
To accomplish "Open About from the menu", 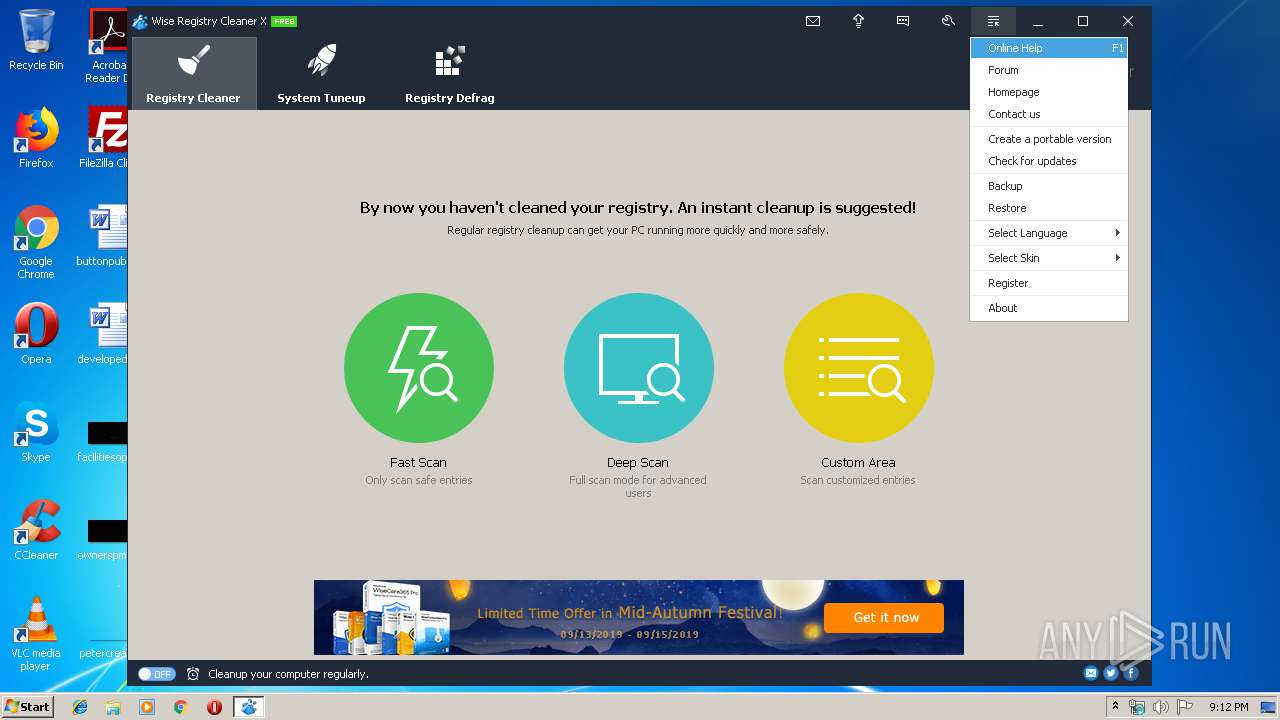I will [1049, 308].
